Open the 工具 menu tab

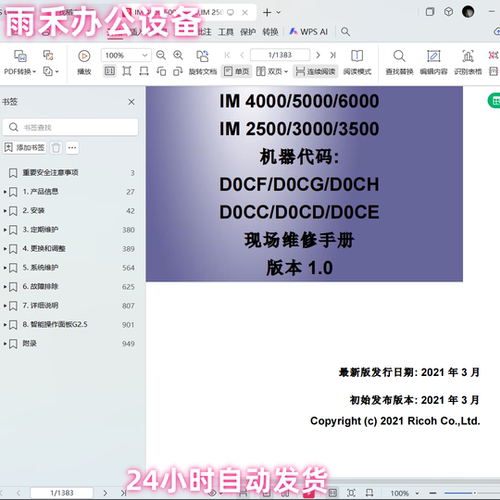tap(226, 32)
